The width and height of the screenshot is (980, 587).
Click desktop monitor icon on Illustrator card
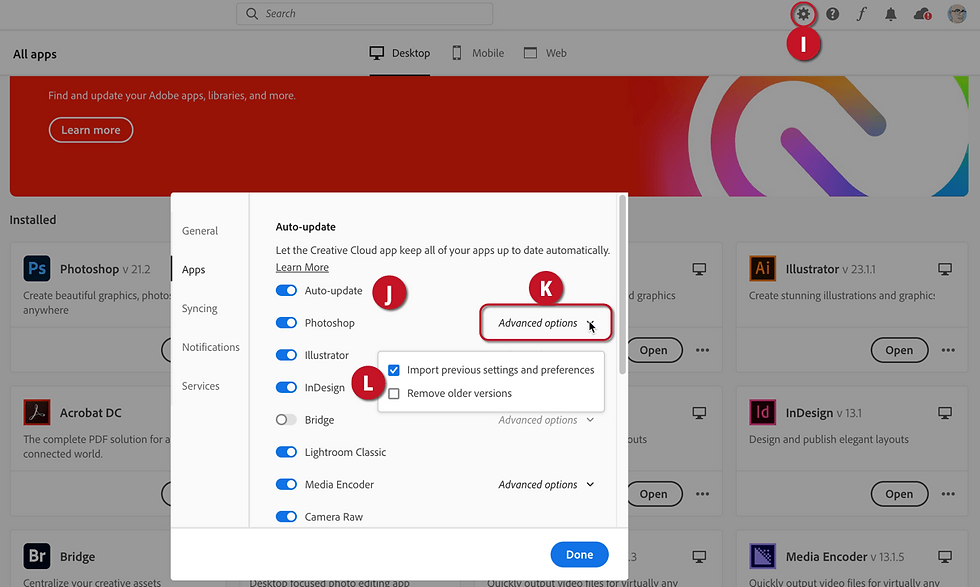tap(945, 269)
